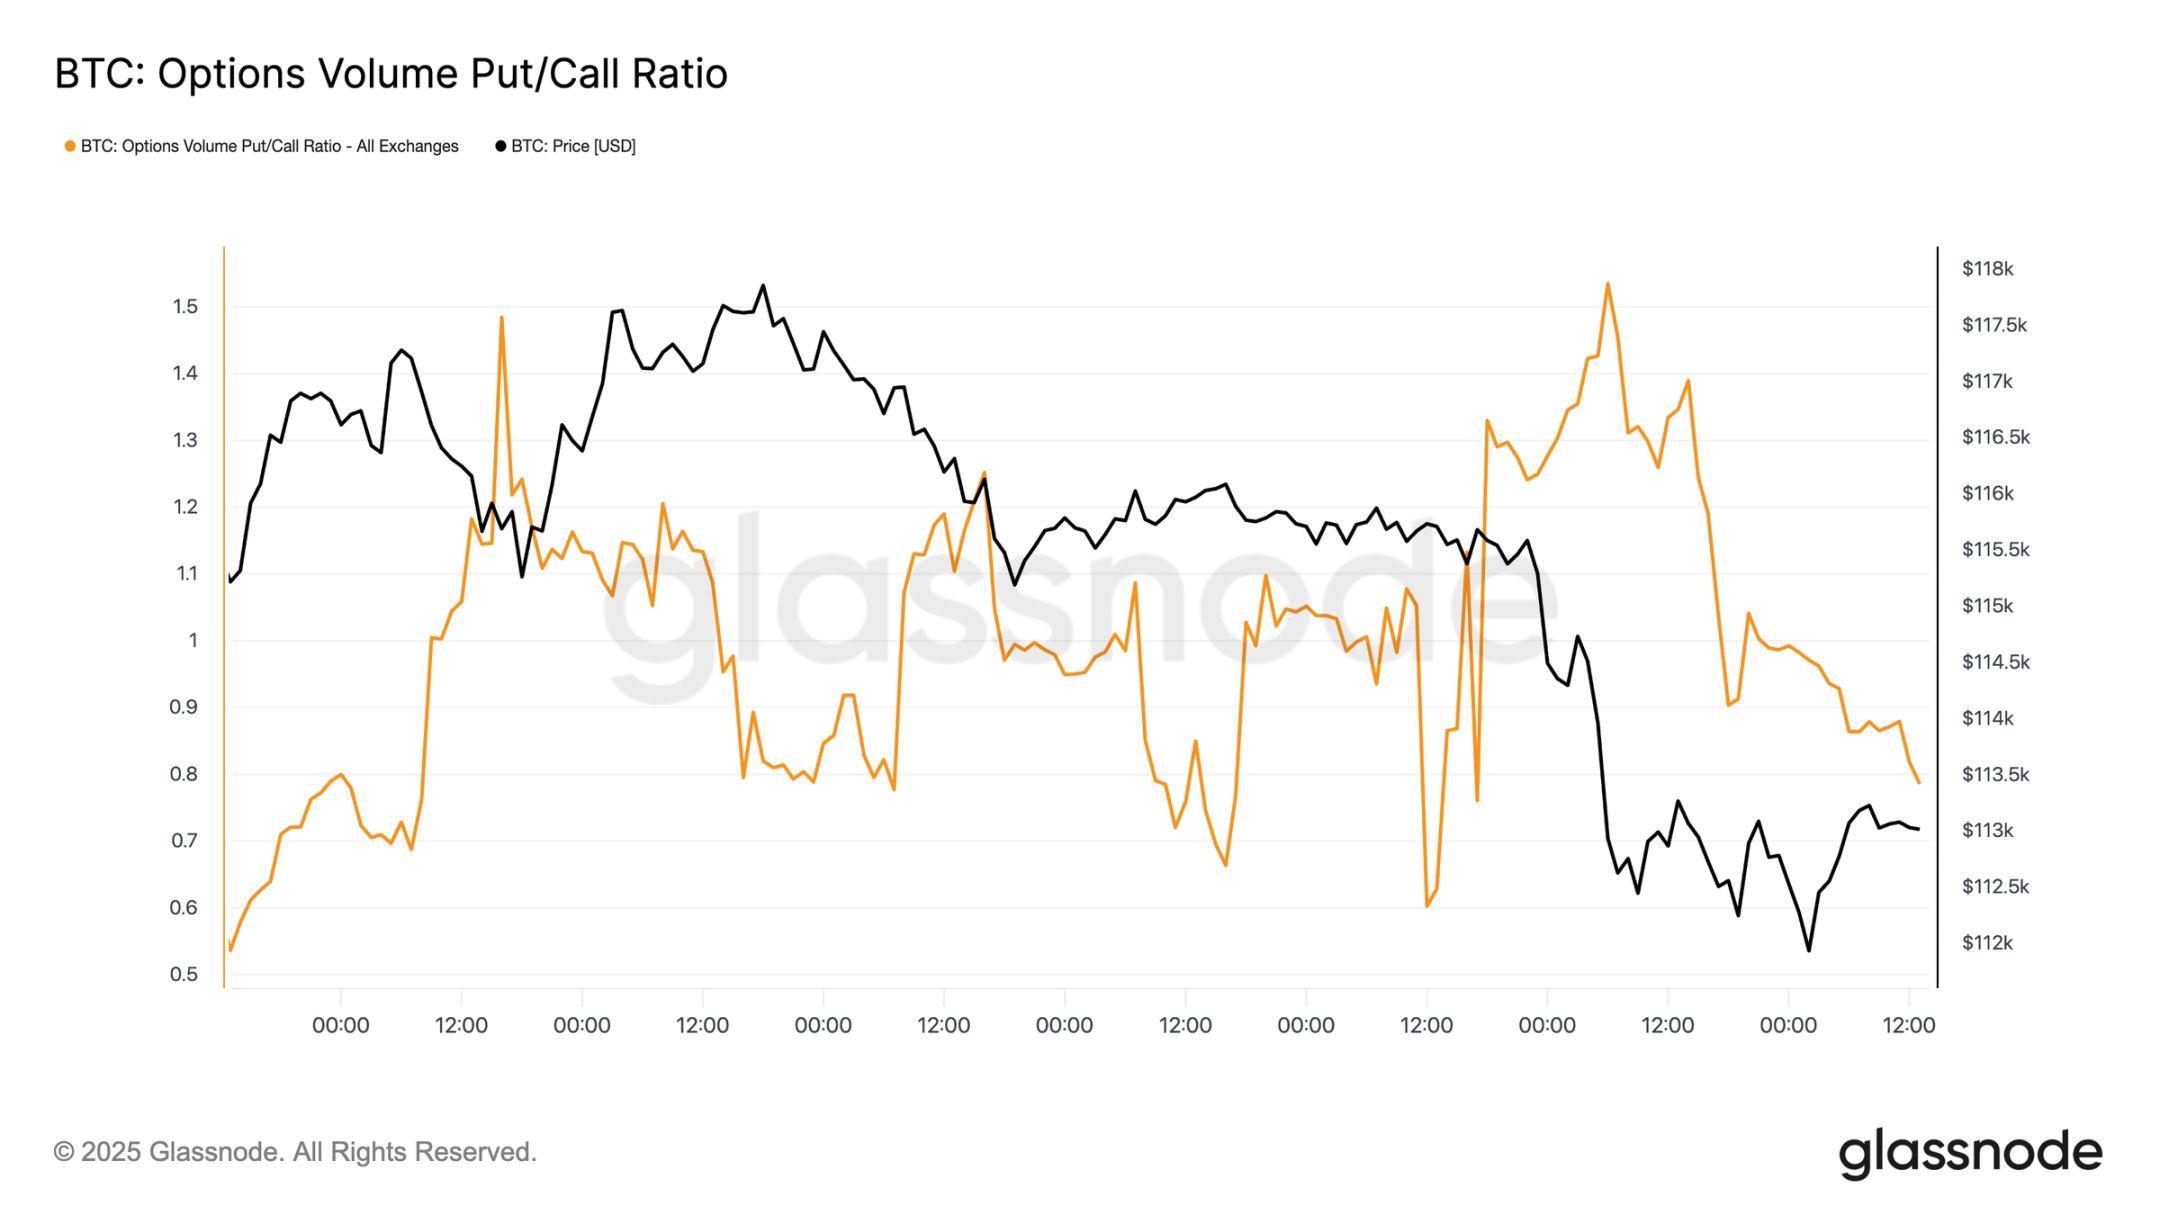Click the $113.5k price axis label
Screen dimensions: 2160x1215
pyautogui.click(x=1995, y=775)
